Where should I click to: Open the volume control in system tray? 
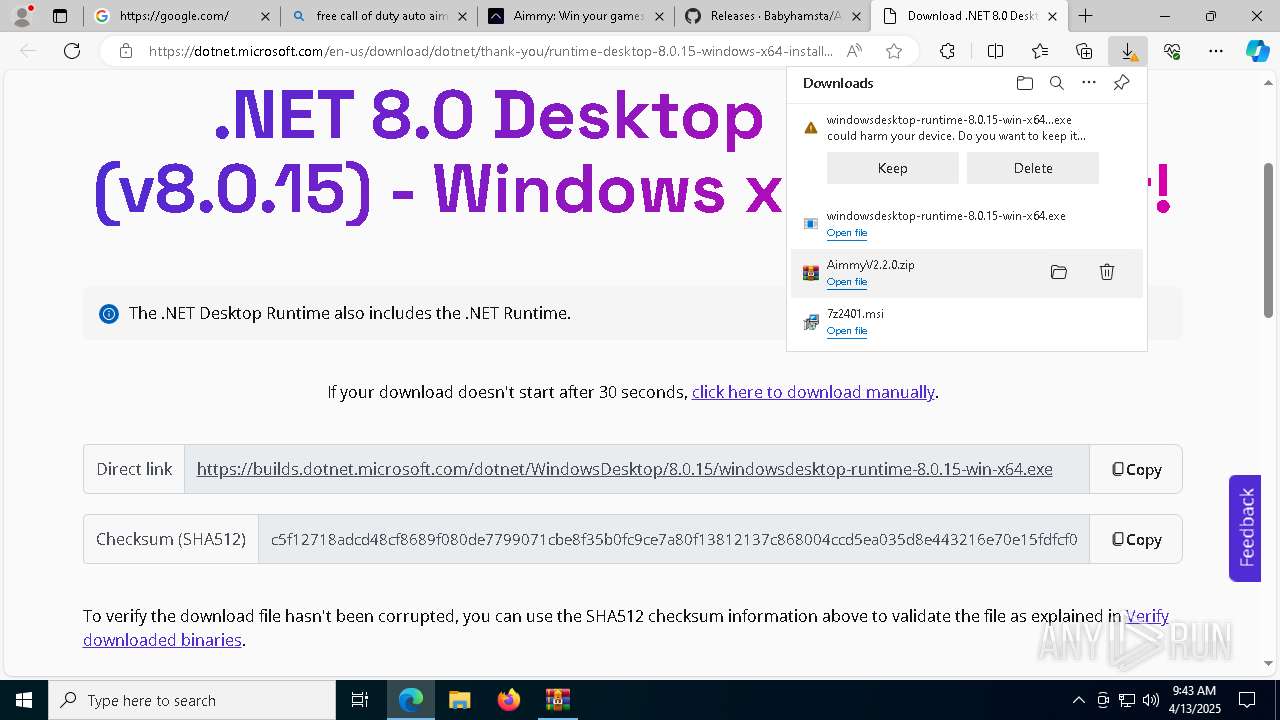coord(1151,700)
